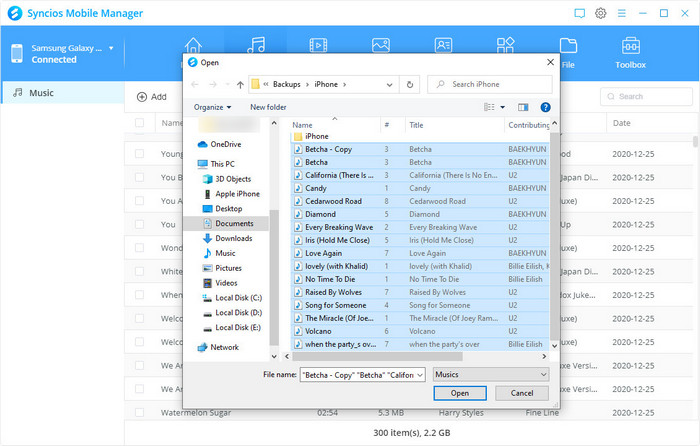This screenshot has height=446, width=700.
Task: Open Syncios settings gear
Action: click(x=600, y=13)
